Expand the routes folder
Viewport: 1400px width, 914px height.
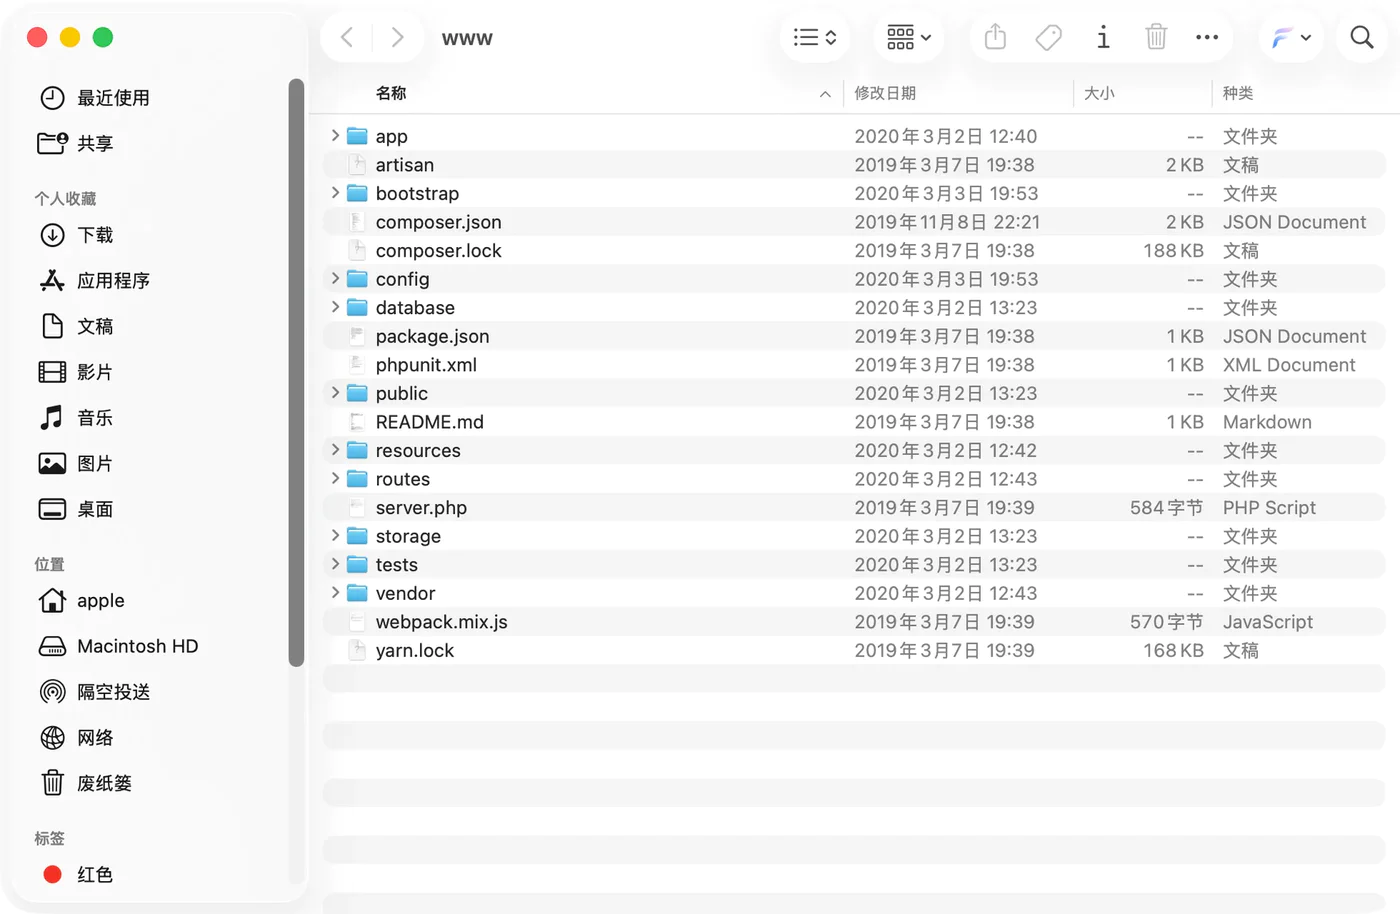(335, 478)
